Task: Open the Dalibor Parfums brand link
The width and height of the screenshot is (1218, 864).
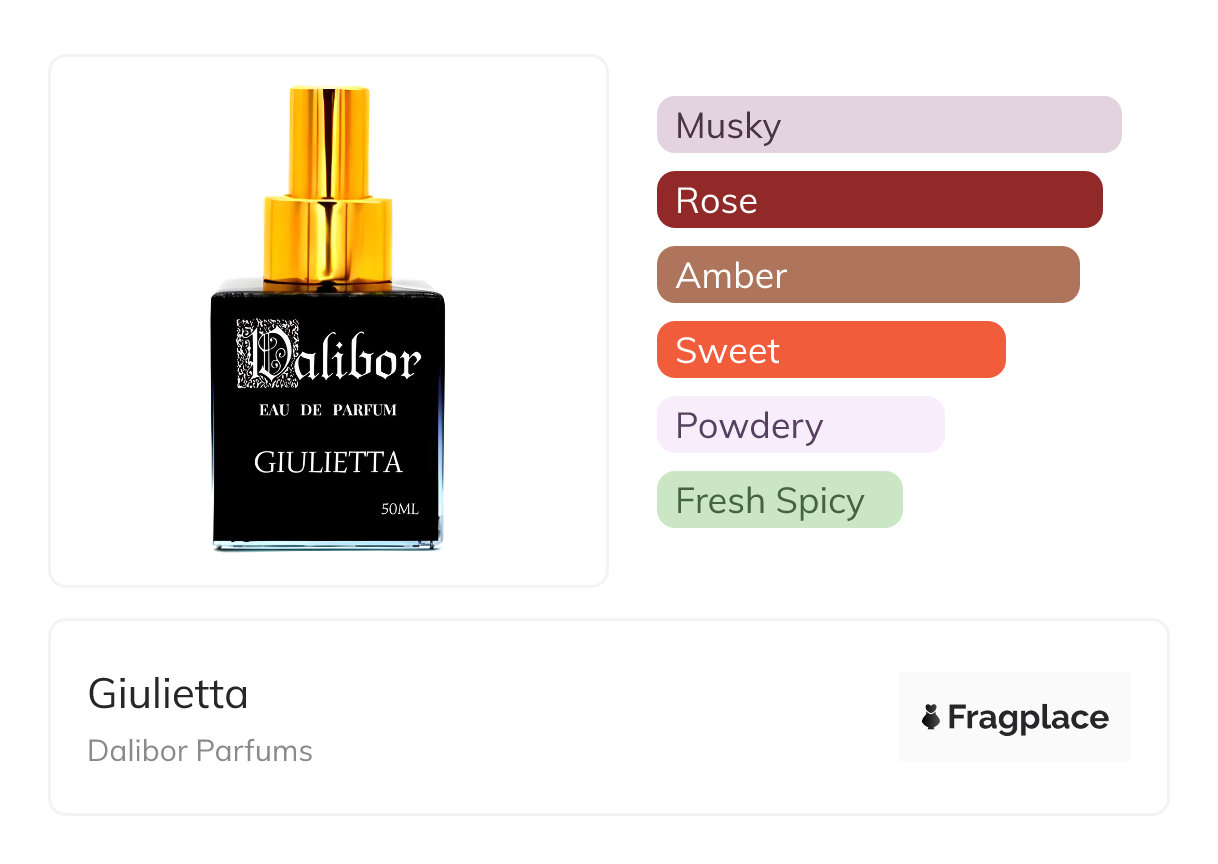Action: tap(200, 751)
